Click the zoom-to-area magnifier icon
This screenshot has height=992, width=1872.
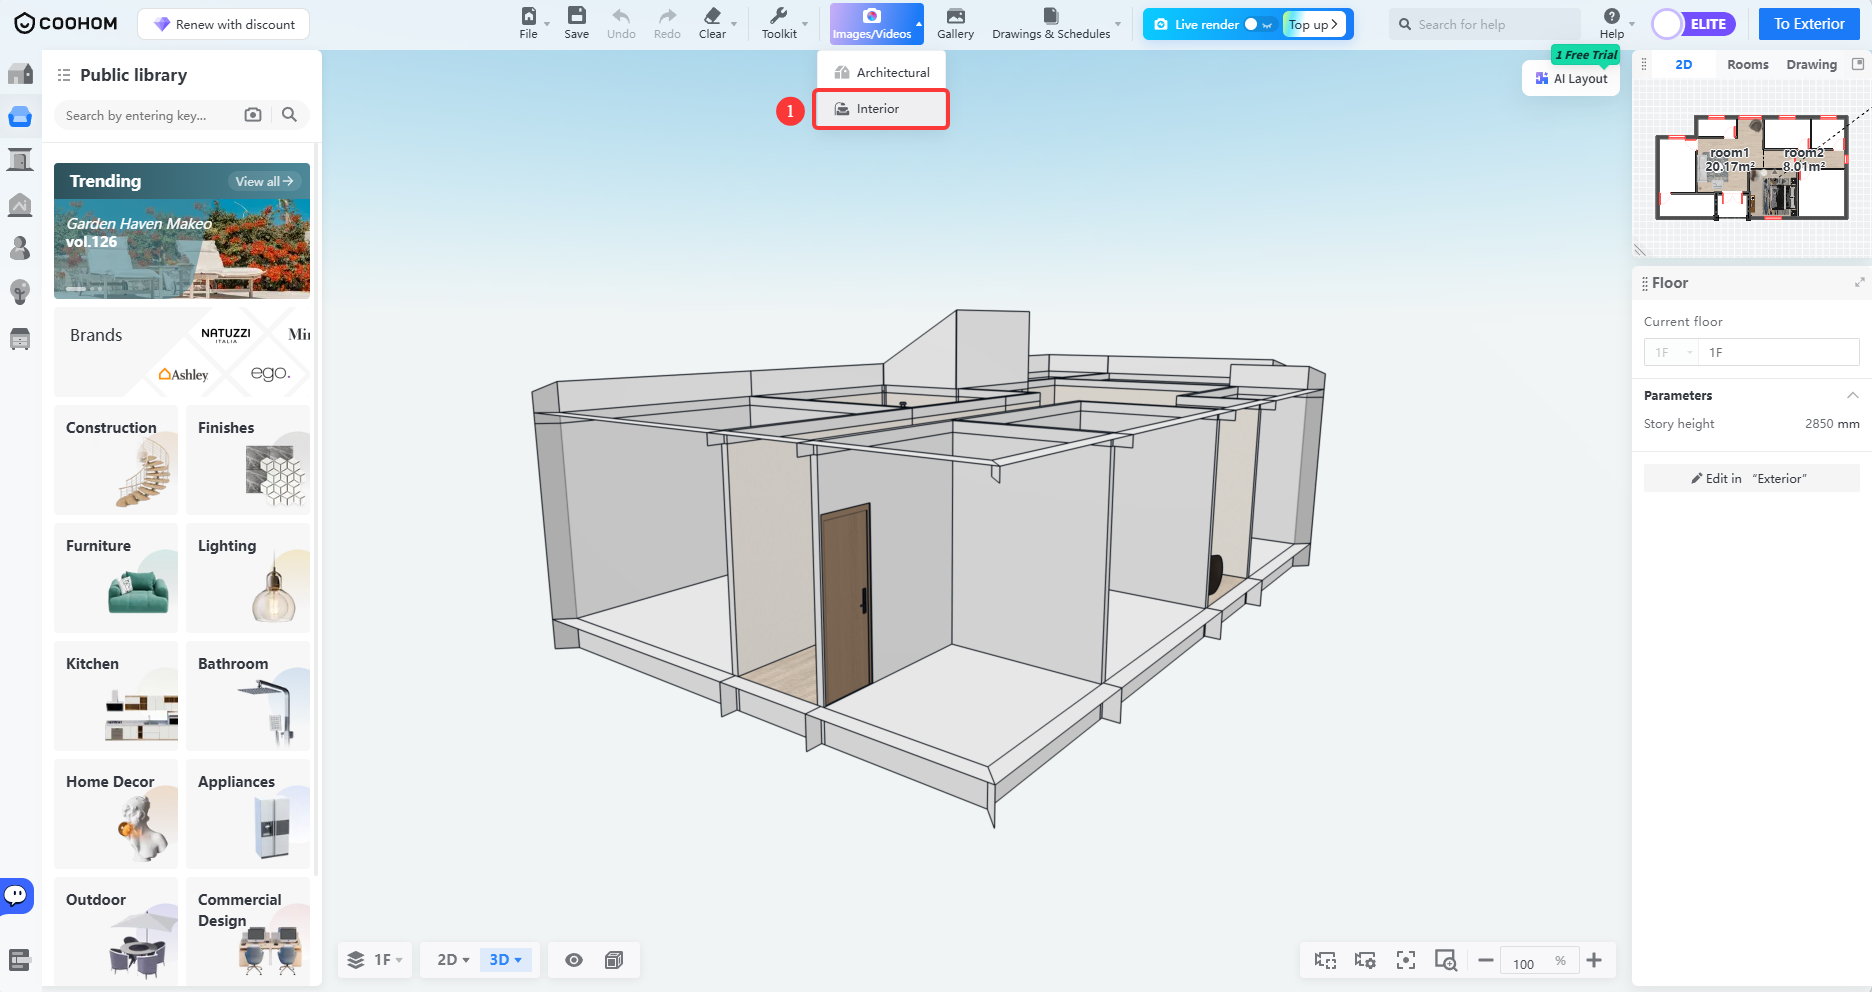[1446, 960]
